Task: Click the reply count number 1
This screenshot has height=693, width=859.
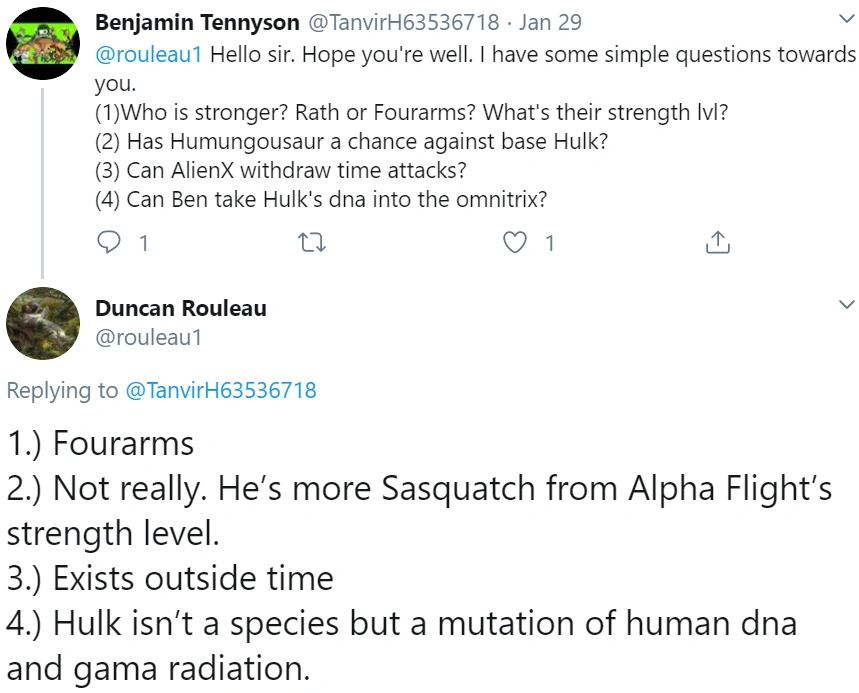Action: point(143,242)
